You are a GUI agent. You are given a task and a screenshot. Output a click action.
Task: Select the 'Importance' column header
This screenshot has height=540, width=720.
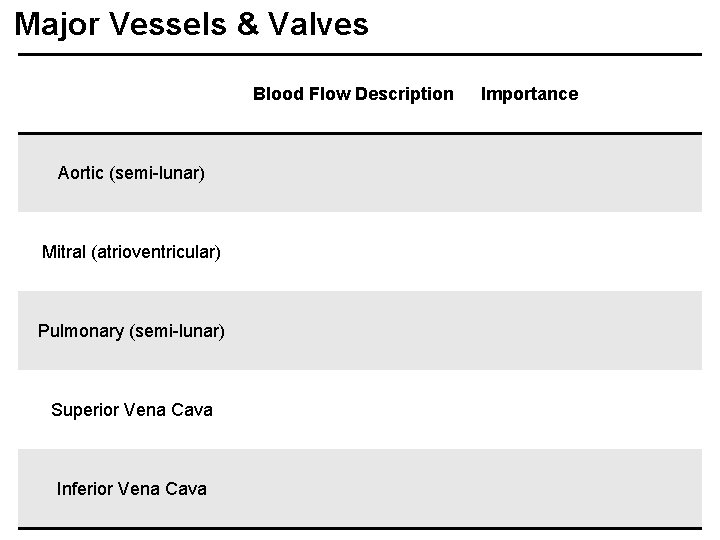tap(529, 94)
